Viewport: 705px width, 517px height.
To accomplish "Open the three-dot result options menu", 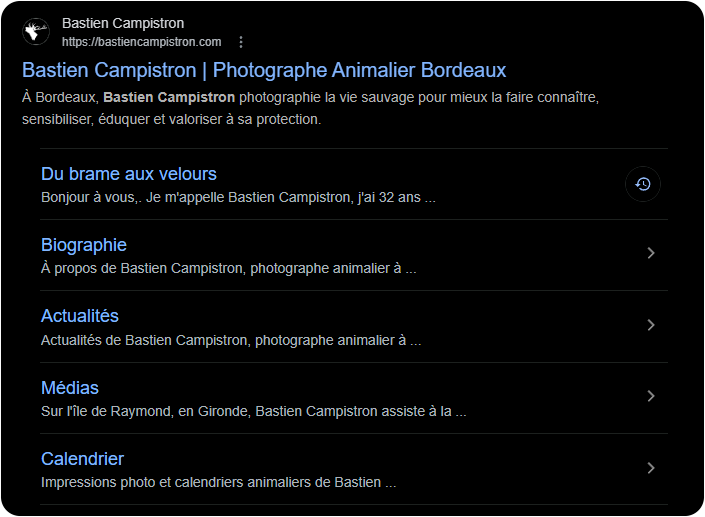I will click(241, 42).
